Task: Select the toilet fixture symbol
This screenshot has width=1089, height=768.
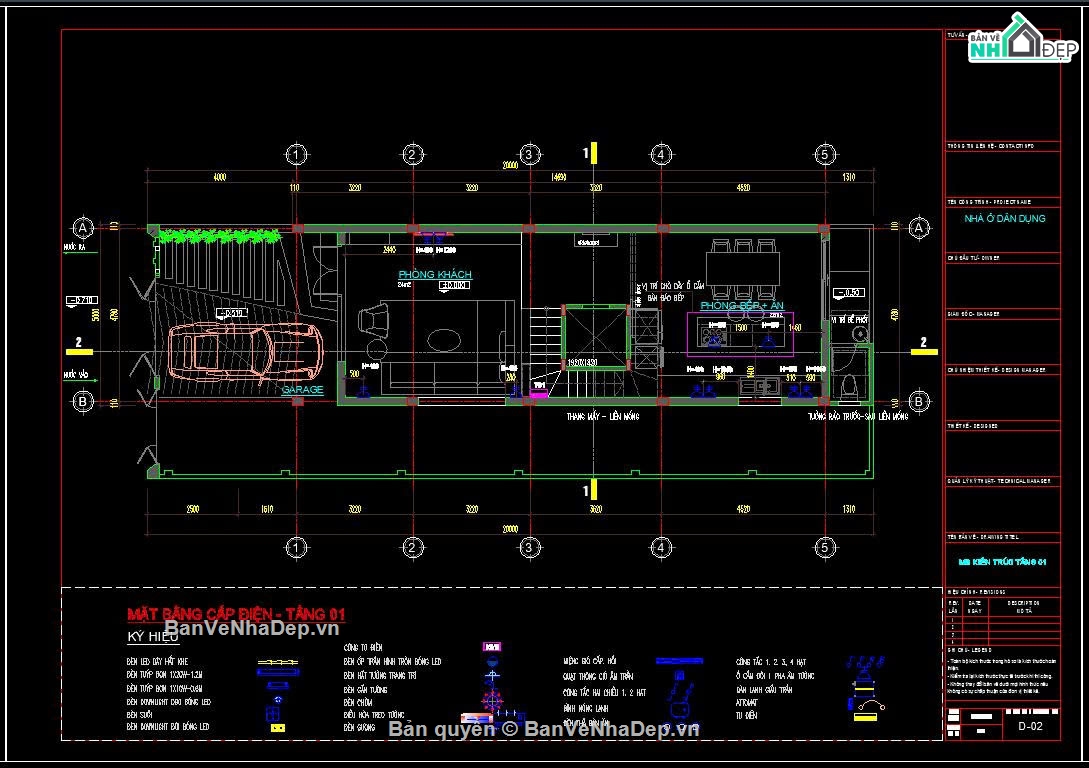Action: pyautogui.click(x=849, y=385)
